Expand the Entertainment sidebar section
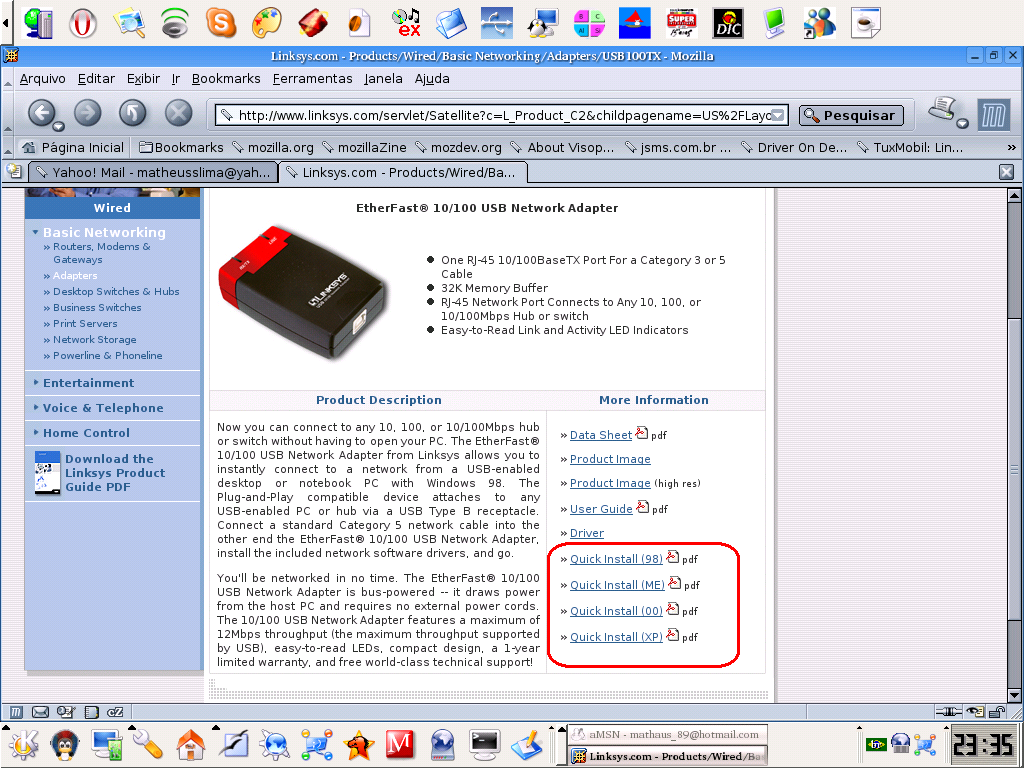The height and width of the screenshot is (768, 1024). pyautogui.click(x=88, y=383)
